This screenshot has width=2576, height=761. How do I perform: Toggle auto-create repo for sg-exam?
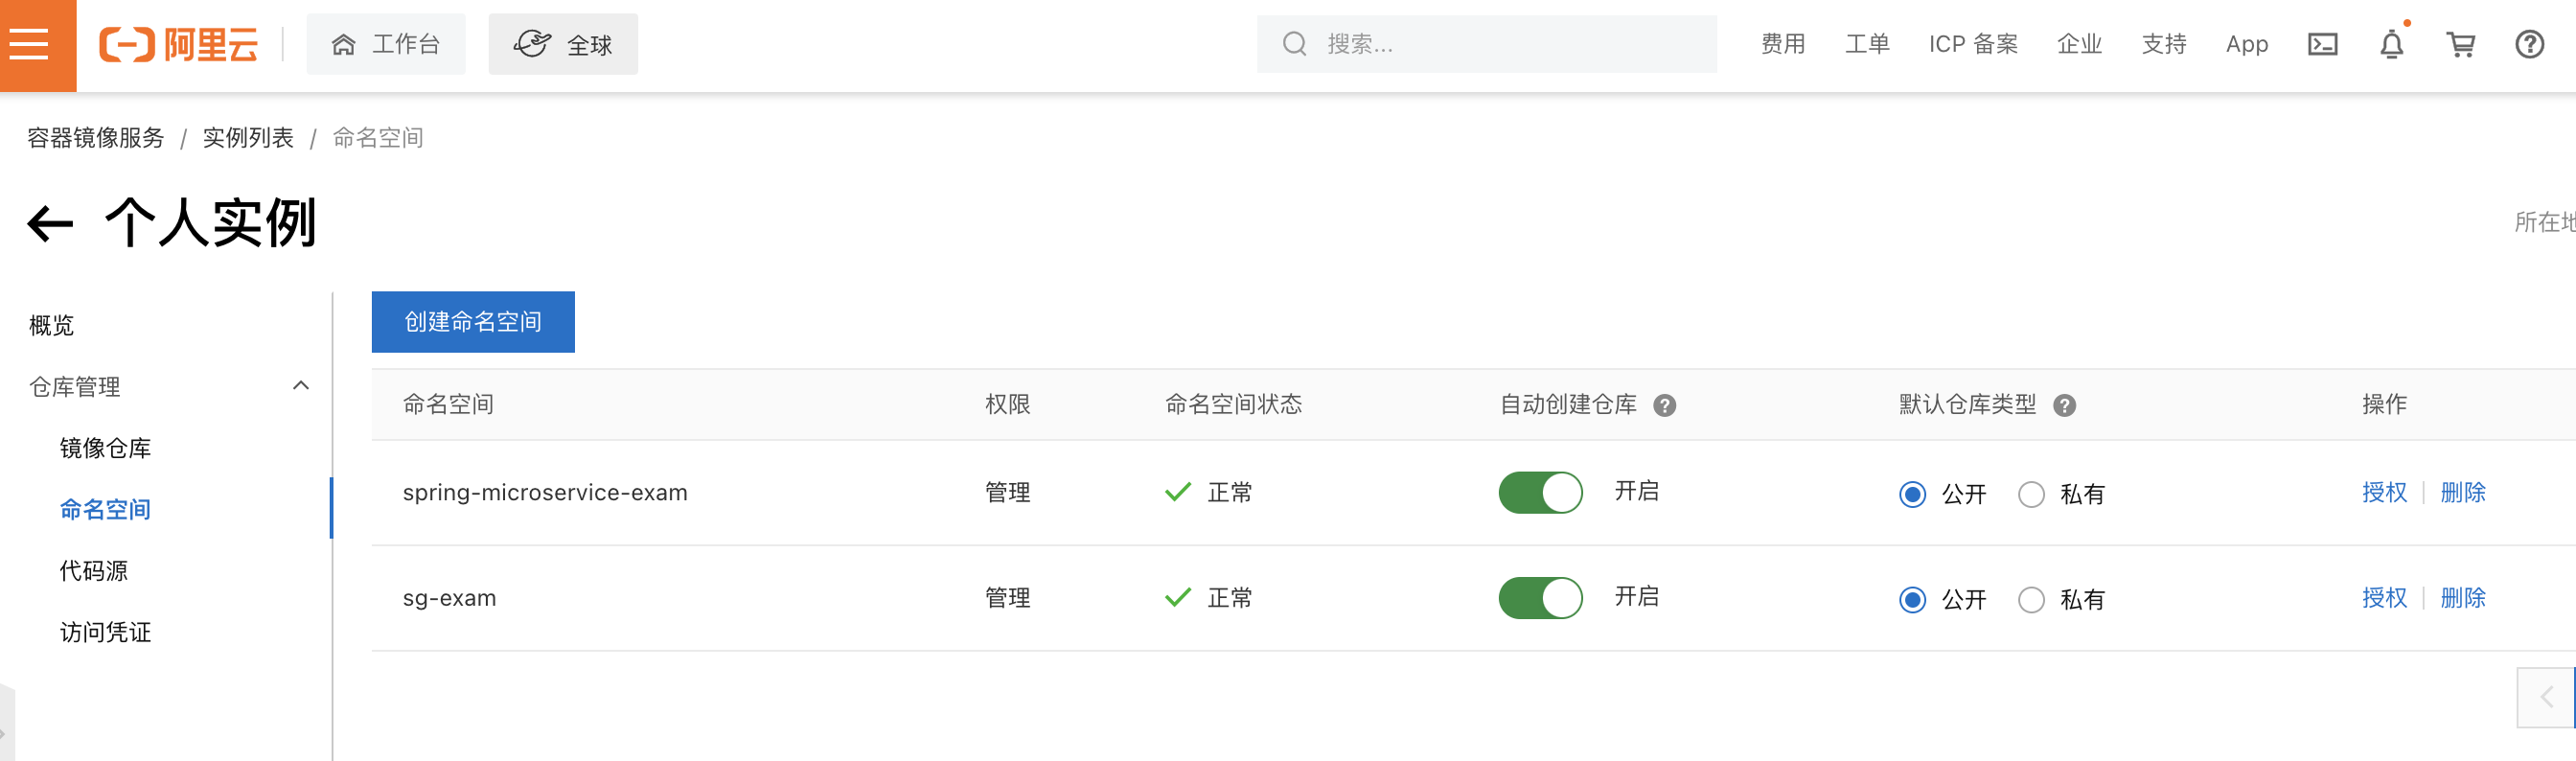(1540, 598)
